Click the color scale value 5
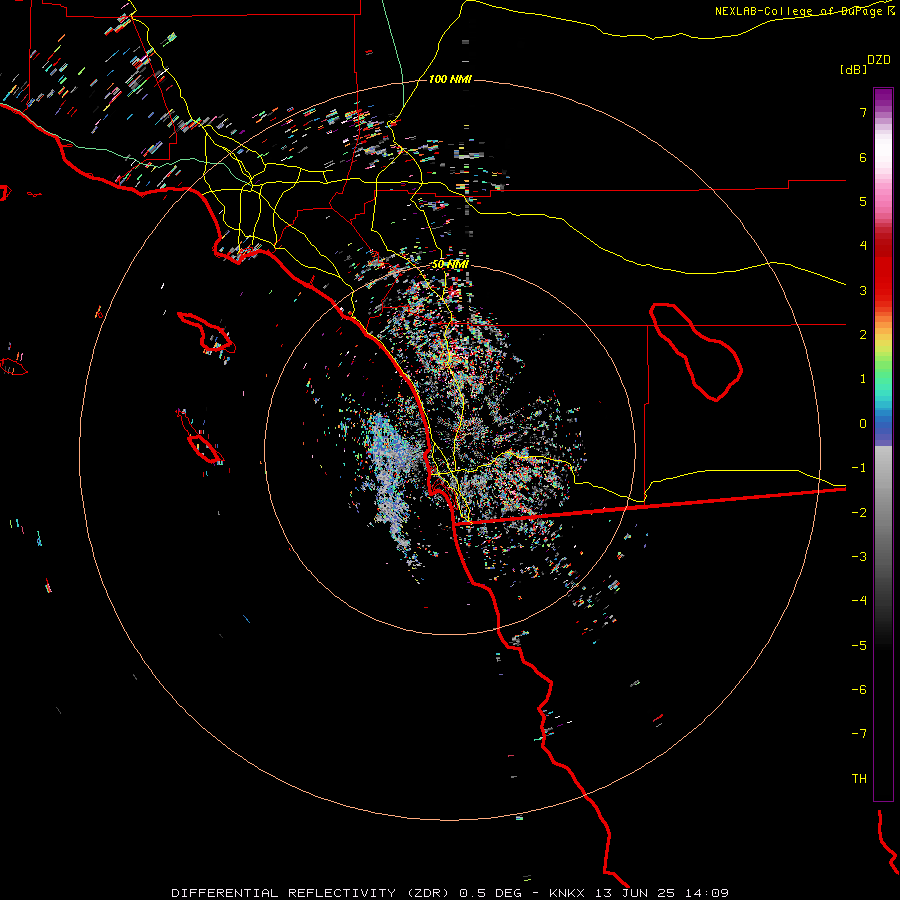Image resolution: width=900 pixels, height=900 pixels. [863, 201]
